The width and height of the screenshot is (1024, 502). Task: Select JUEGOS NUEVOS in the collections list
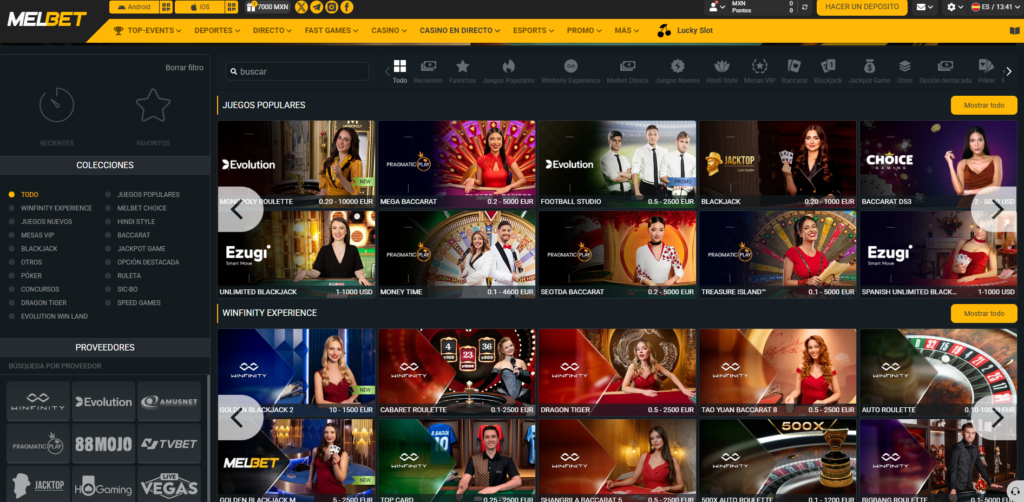(40, 222)
